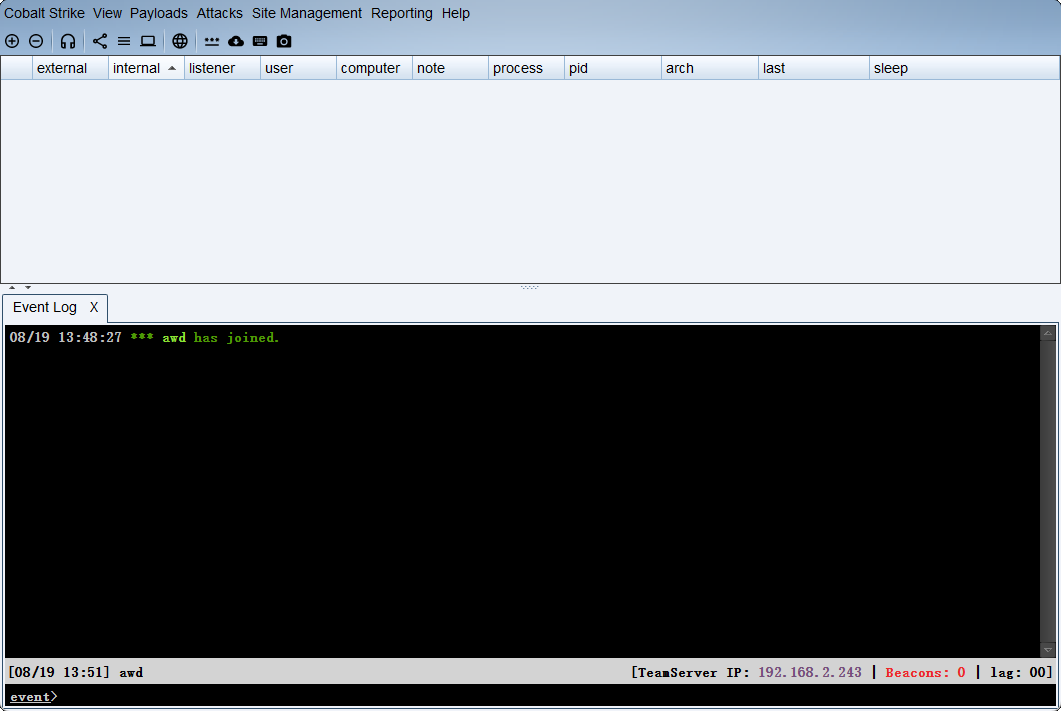Click the event command input field
This screenshot has height=711, width=1061.
(x=550, y=696)
